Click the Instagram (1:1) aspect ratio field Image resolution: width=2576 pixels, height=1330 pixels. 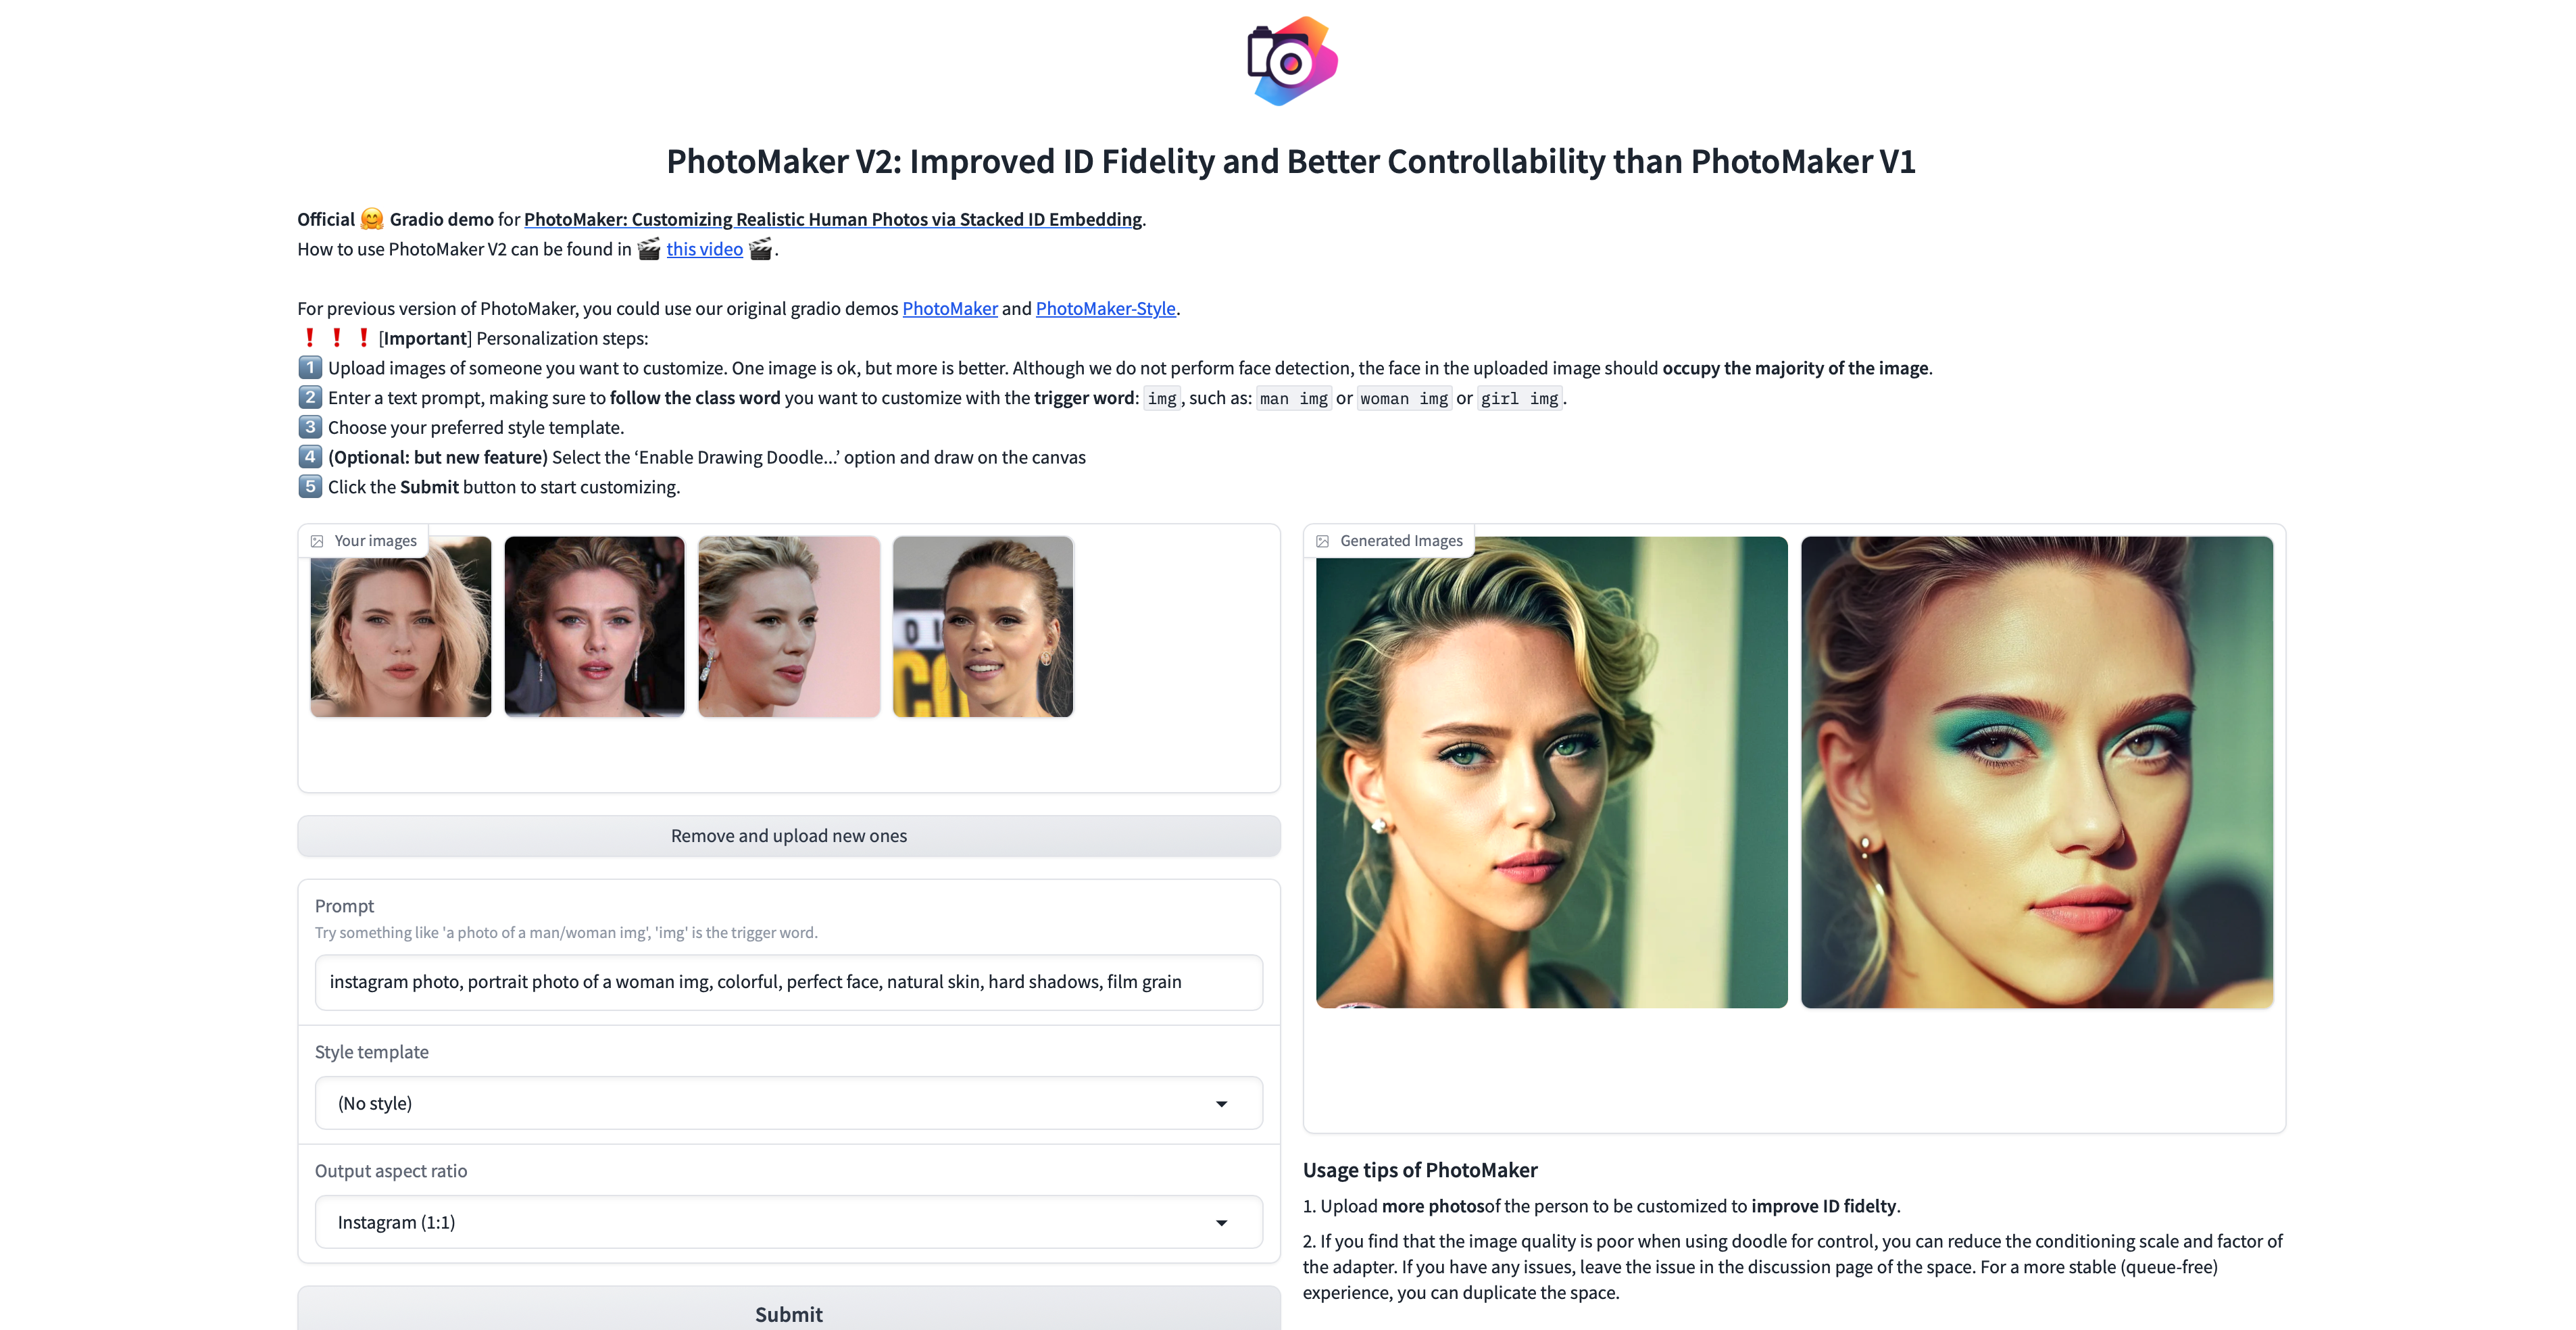tap(788, 1222)
